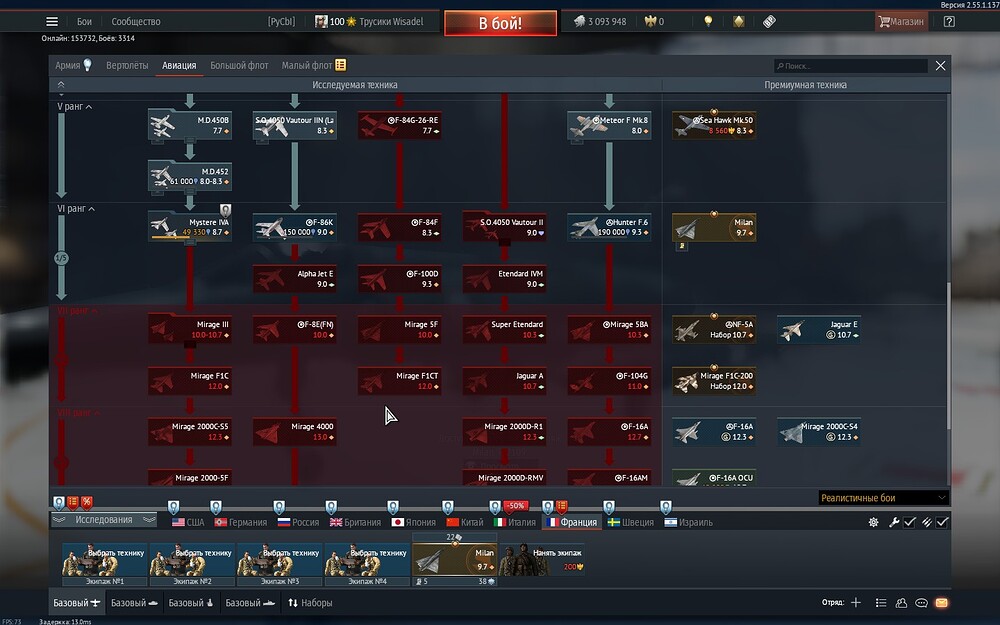Open the chat bubble icon
This screenshot has height=625, width=1000.
click(x=921, y=603)
